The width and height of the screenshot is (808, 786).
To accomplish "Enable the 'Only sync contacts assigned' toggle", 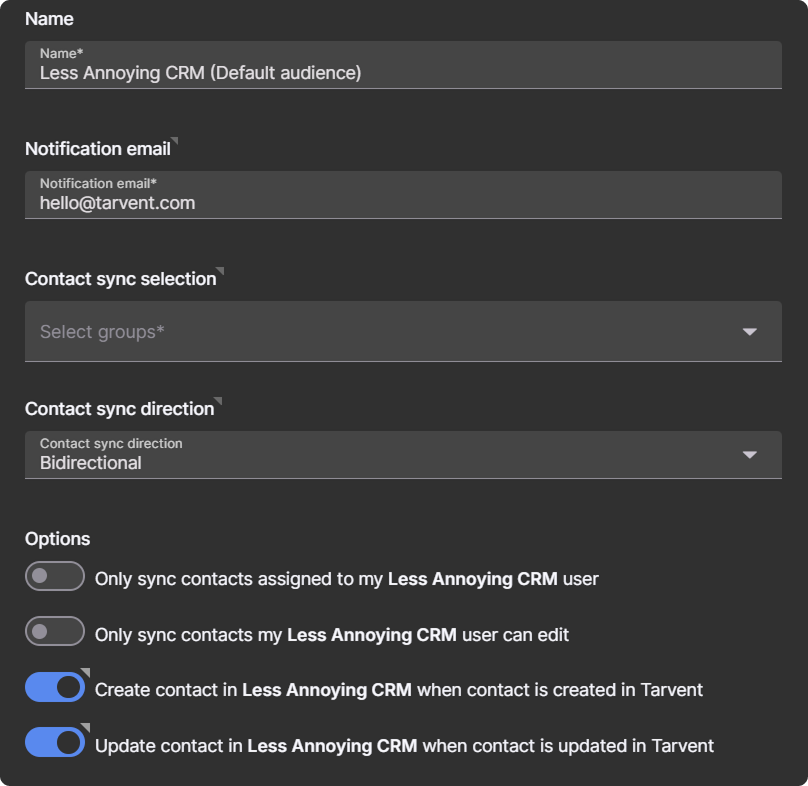I will click(55, 577).
